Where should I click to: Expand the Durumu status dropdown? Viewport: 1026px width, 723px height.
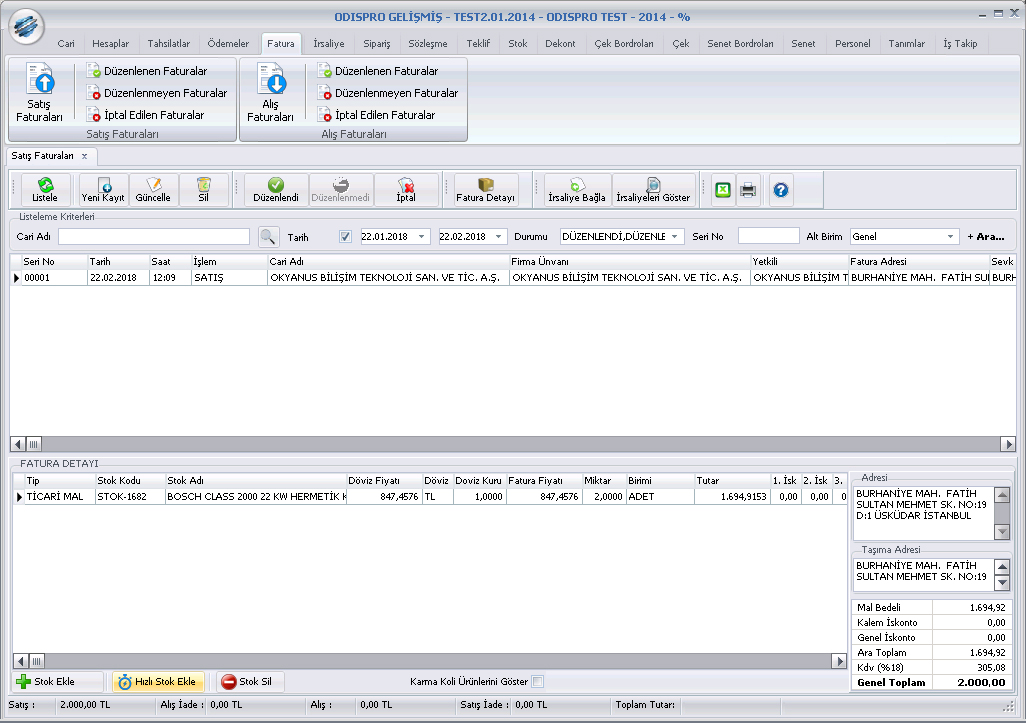676,237
